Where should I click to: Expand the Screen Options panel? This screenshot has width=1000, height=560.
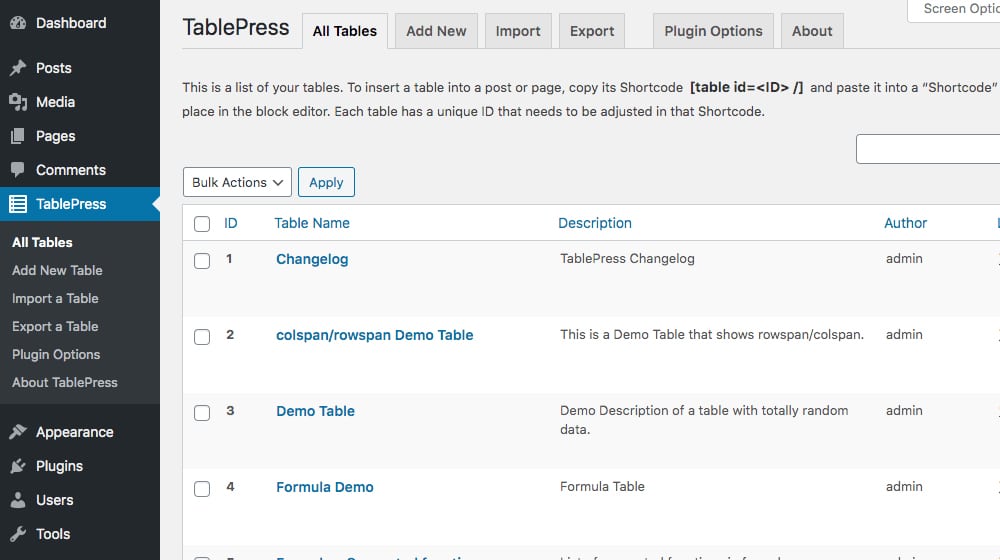(x=955, y=10)
